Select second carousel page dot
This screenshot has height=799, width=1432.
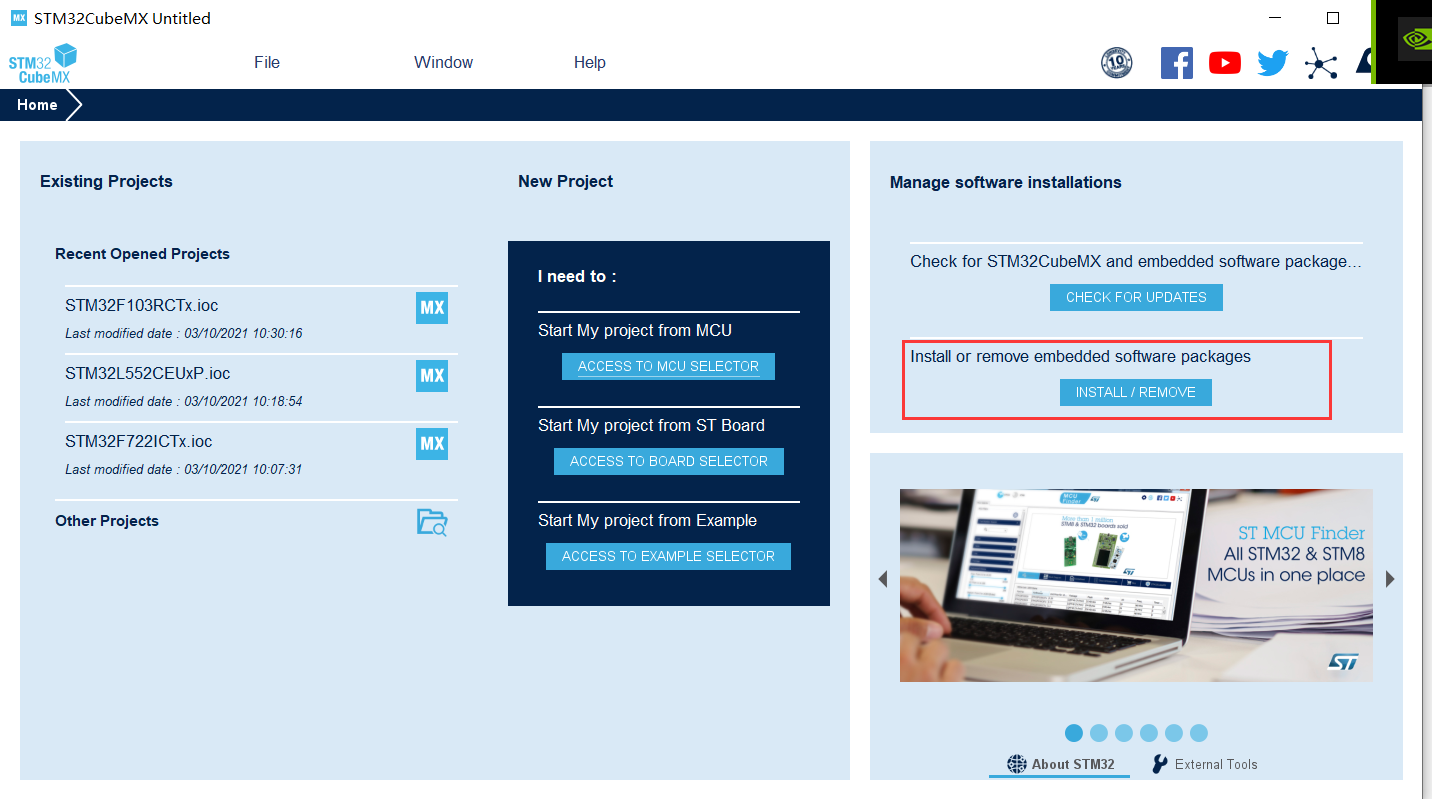[1099, 733]
